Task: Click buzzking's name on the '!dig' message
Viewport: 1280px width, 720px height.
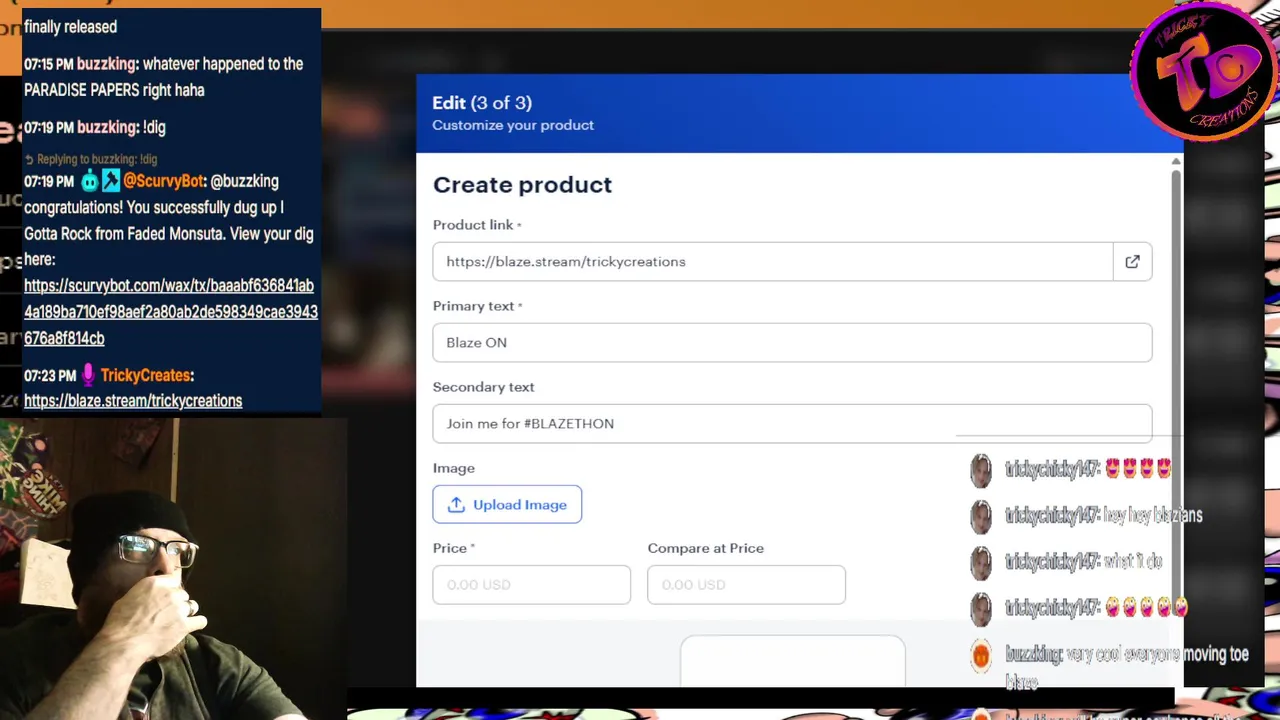Action: coord(107,127)
